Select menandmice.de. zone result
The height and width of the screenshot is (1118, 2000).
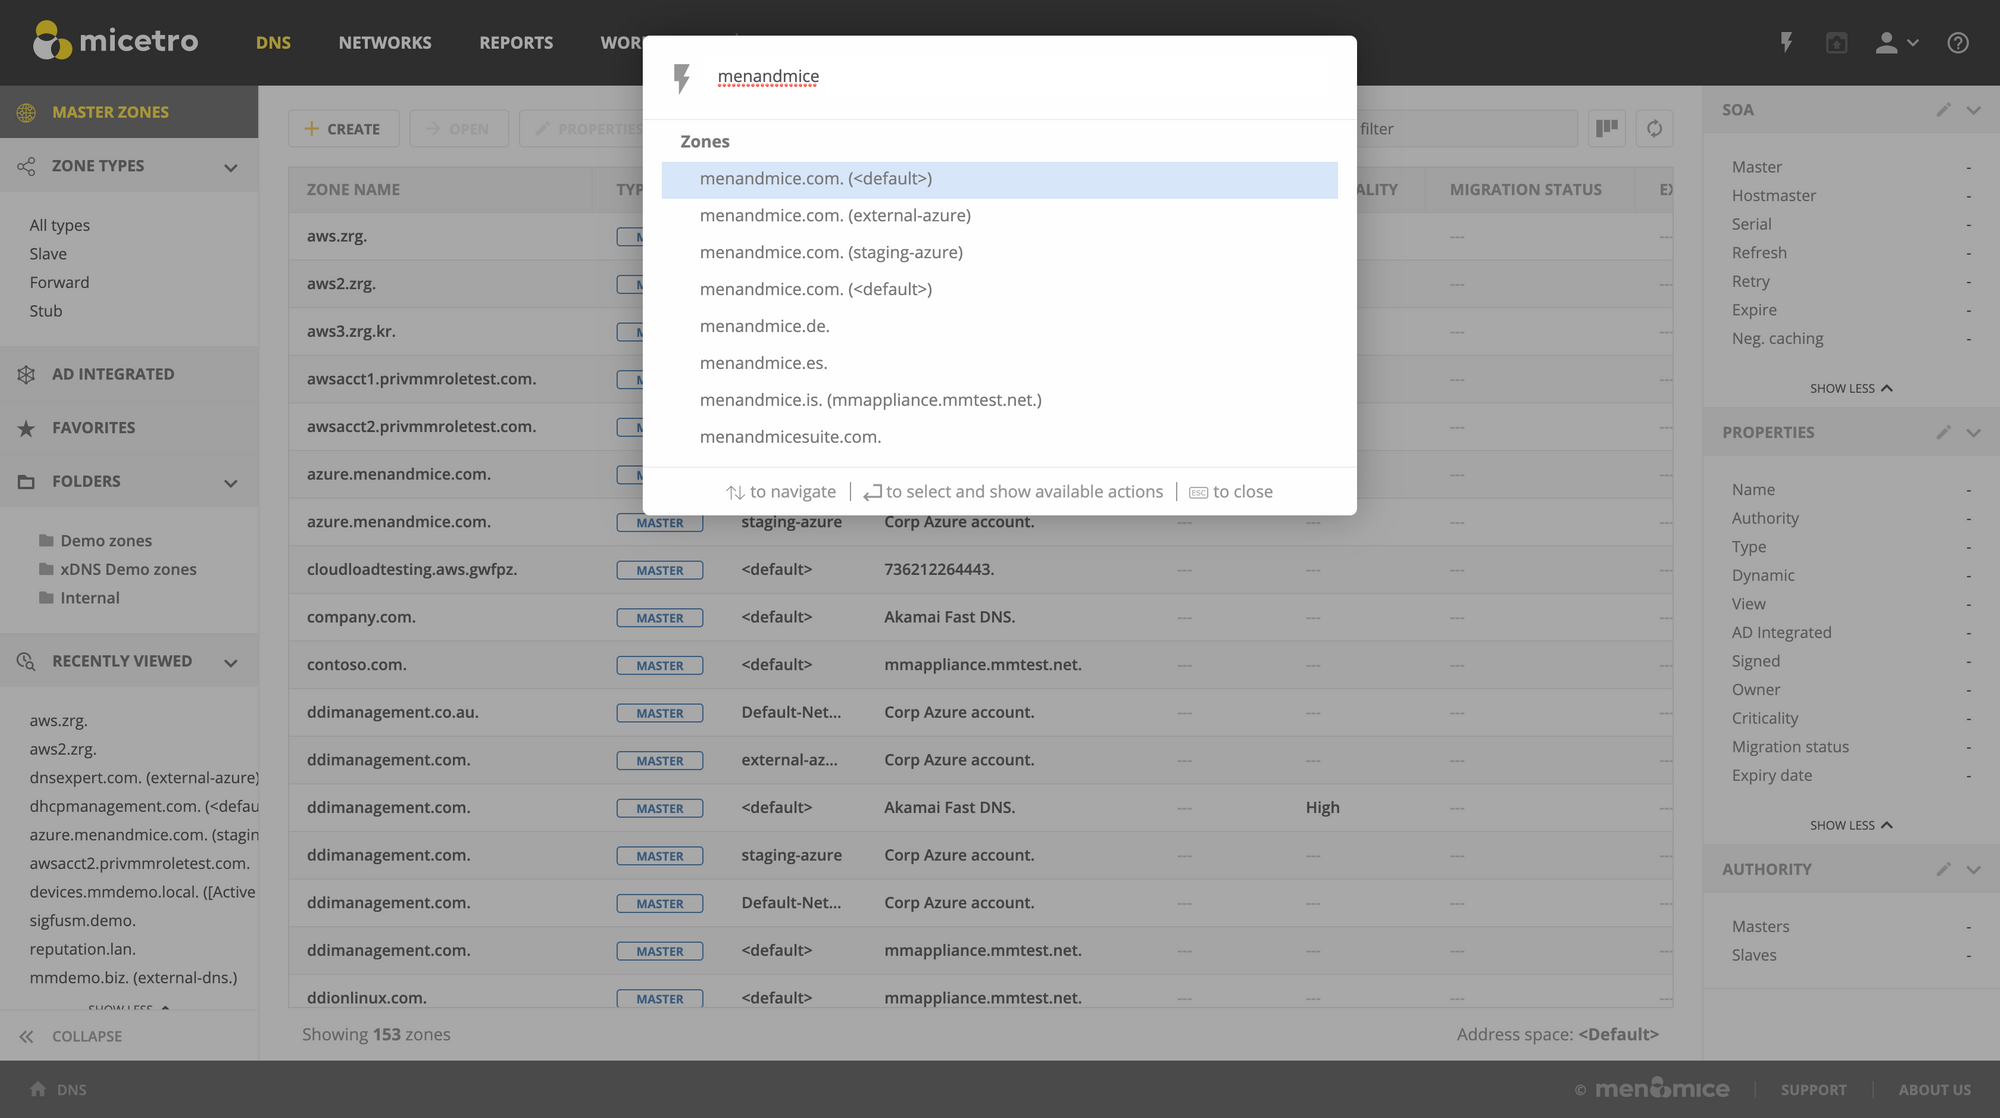999,326
